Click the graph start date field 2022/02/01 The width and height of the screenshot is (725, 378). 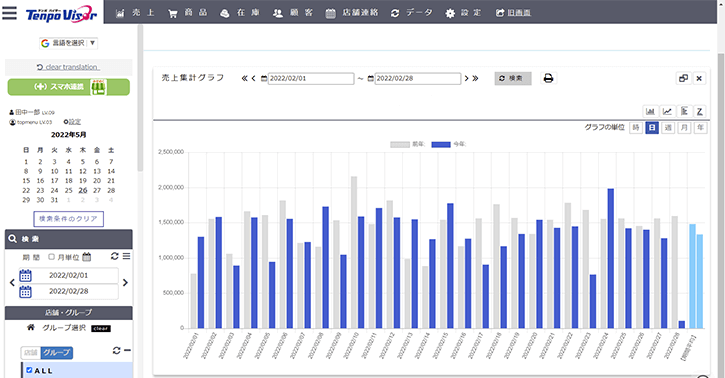(x=311, y=79)
